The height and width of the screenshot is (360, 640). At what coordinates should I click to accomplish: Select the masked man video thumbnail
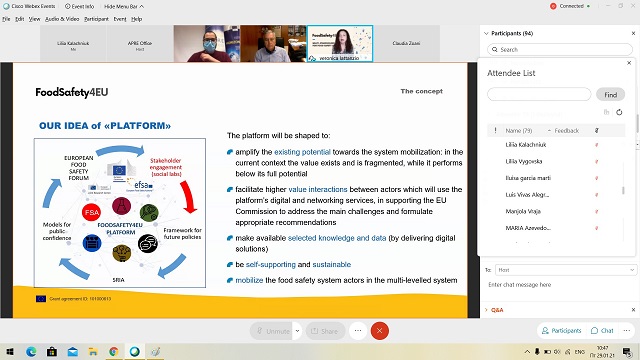point(207,44)
